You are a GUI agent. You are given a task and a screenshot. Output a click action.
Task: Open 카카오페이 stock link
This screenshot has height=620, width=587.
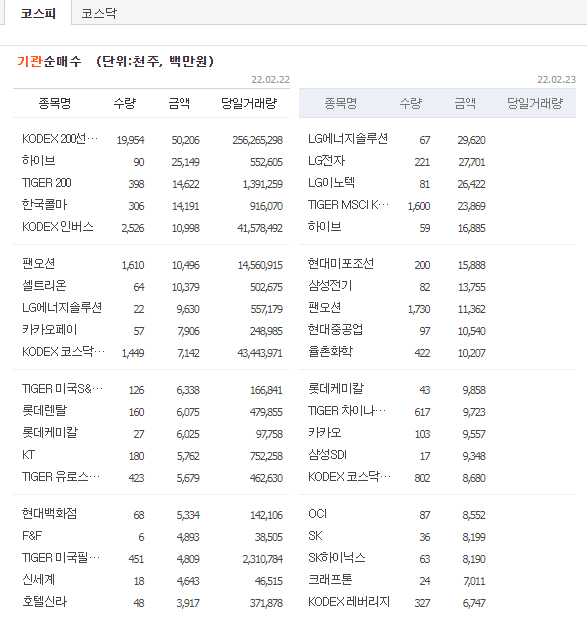[x=49, y=329]
